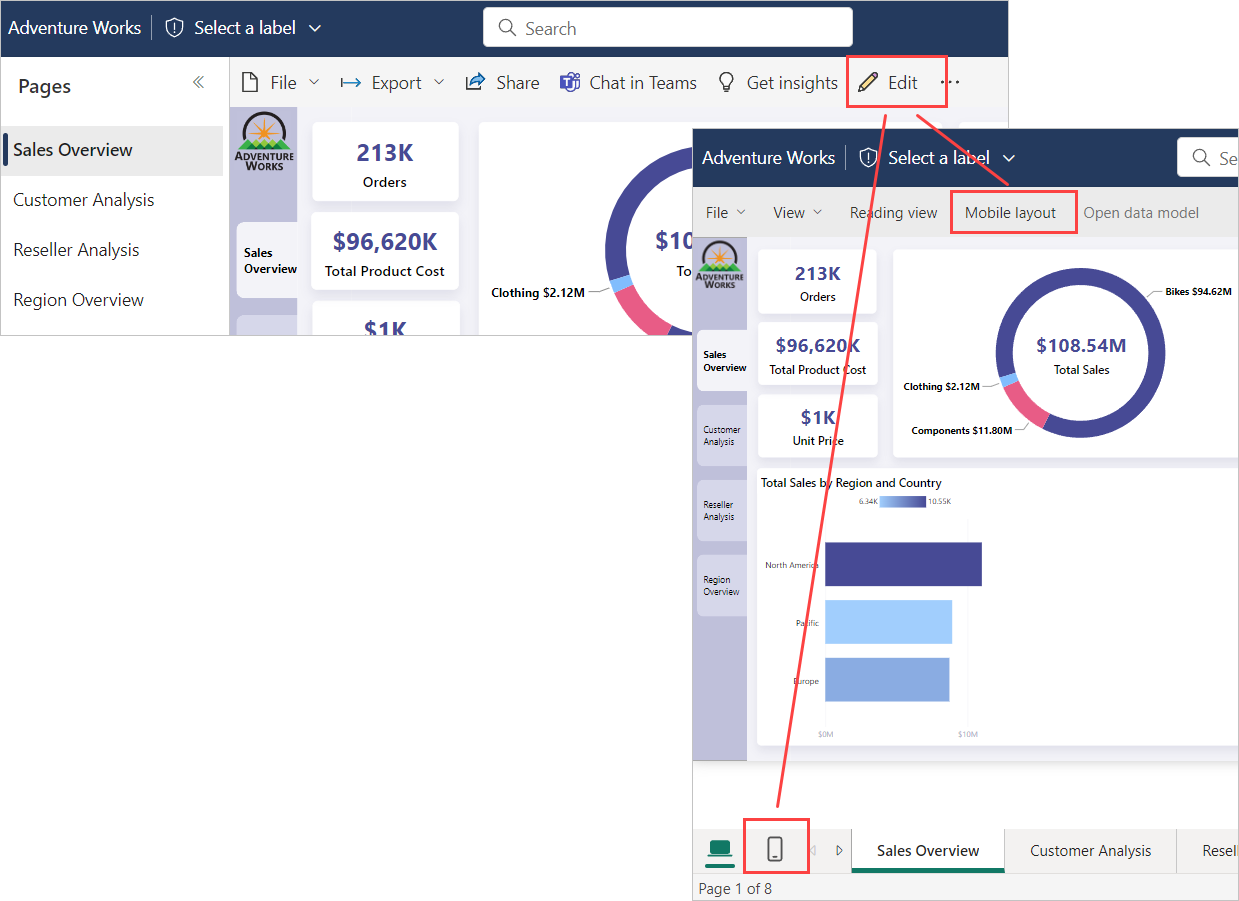Open the Select a label dropdown
This screenshot has height=901, width=1239.
point(243,27)
